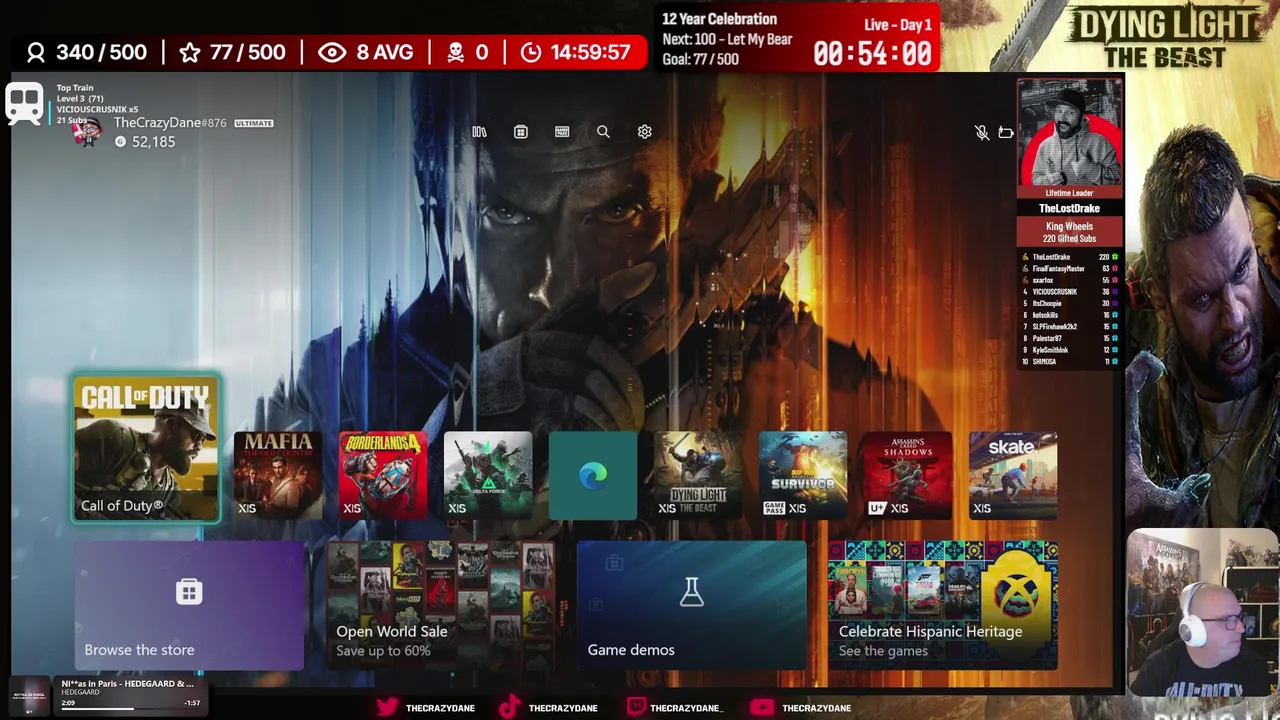Click the 00:54:00 countdown timer
This screenshot has width=1280, height=720.
click(872, 54)
